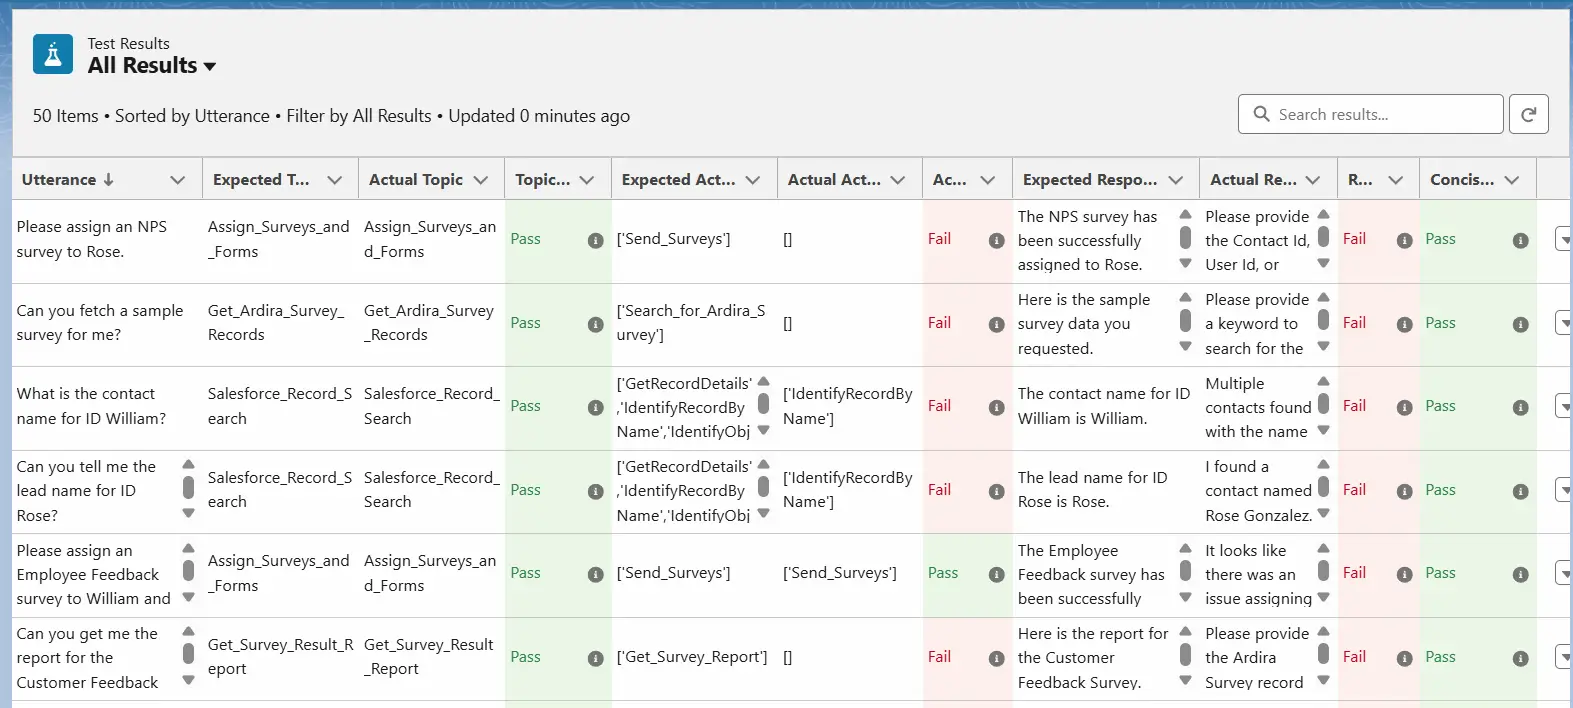Open the Expected Response column menu chevron
This screenshot has width=1573, height=708.
1176,180
